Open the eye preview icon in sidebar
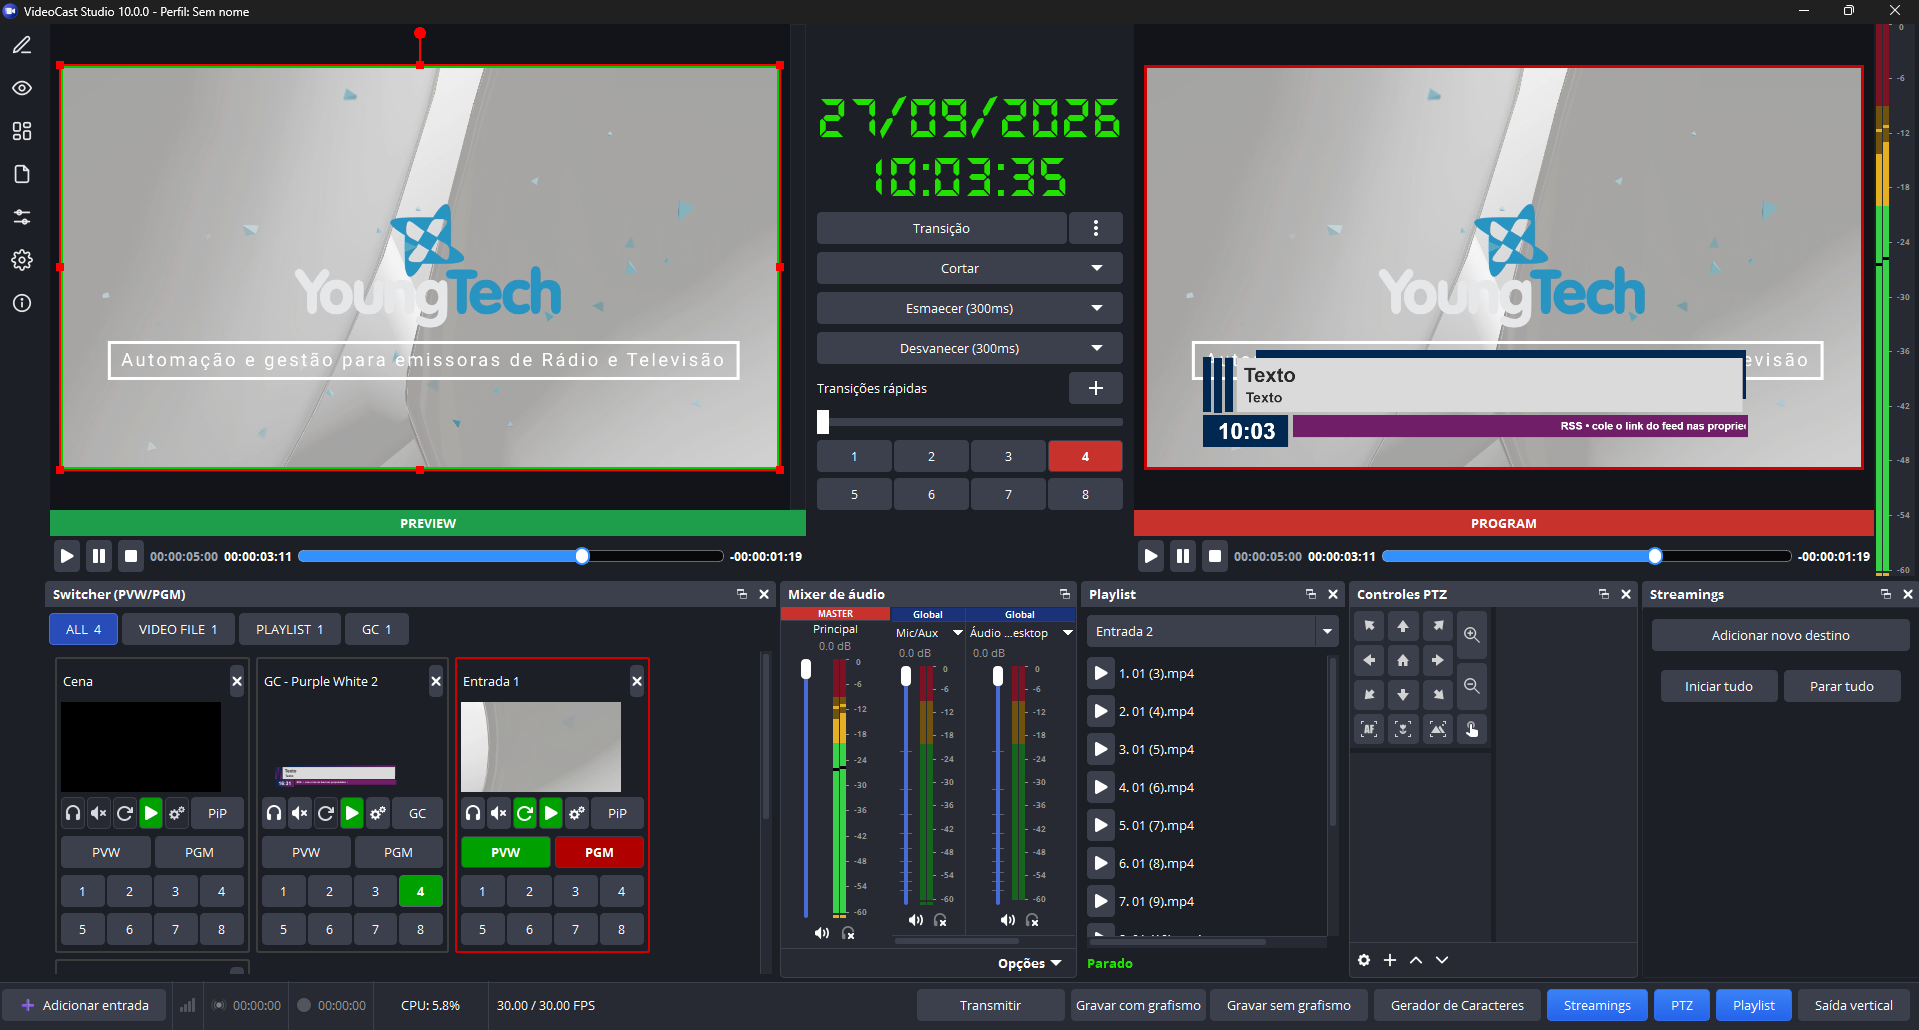Image resolution: width=1919 pixels, height=1030 pixels. pyautogui.click(x=22, y=88)
